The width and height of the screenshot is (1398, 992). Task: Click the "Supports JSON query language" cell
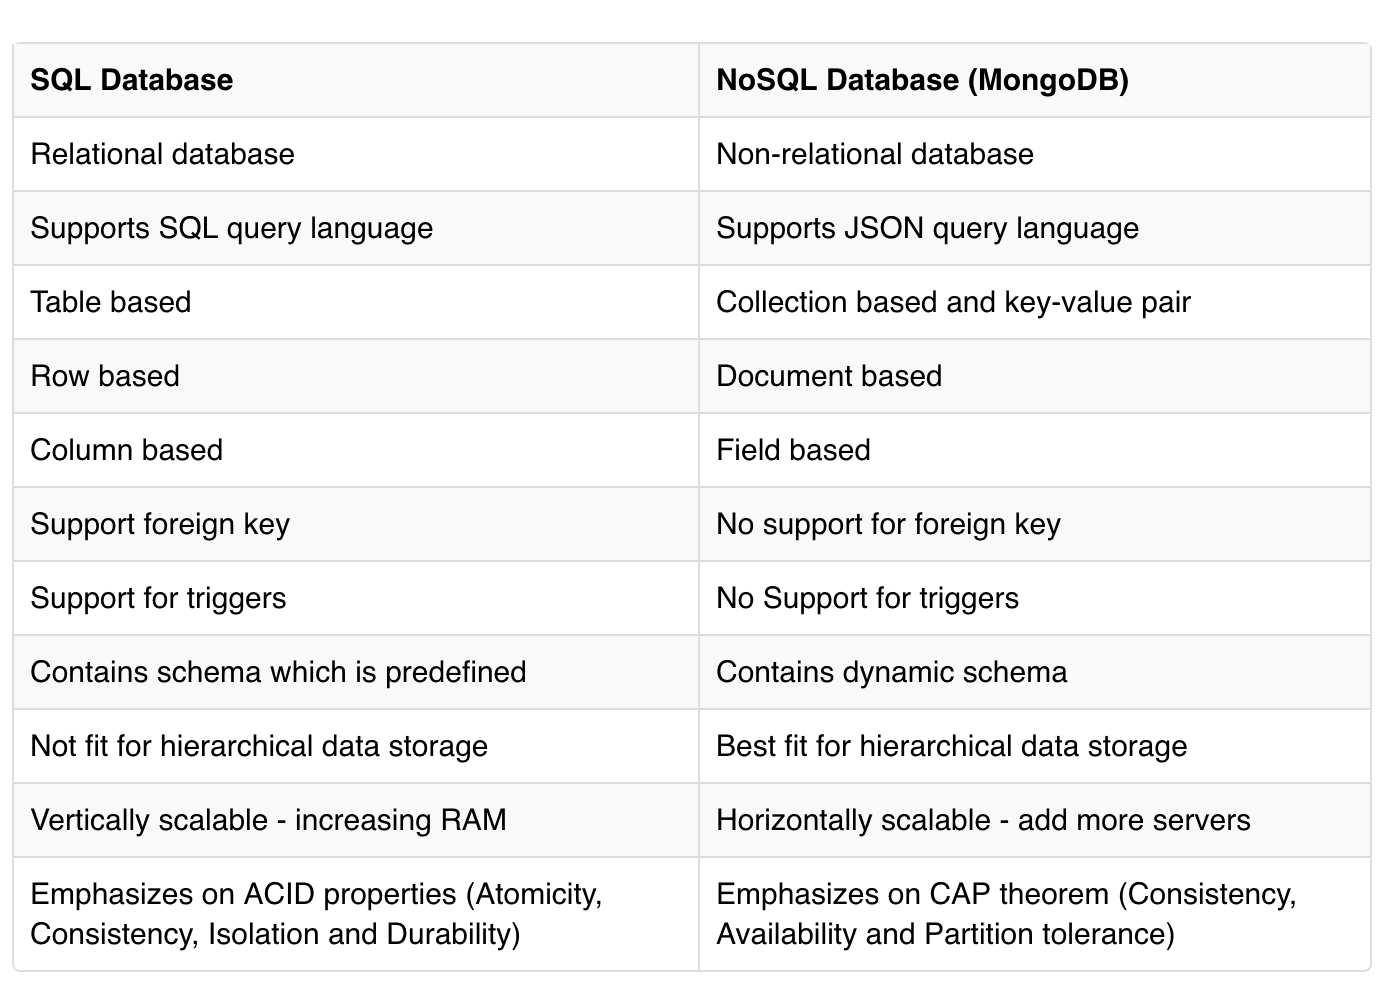point(927,228)
